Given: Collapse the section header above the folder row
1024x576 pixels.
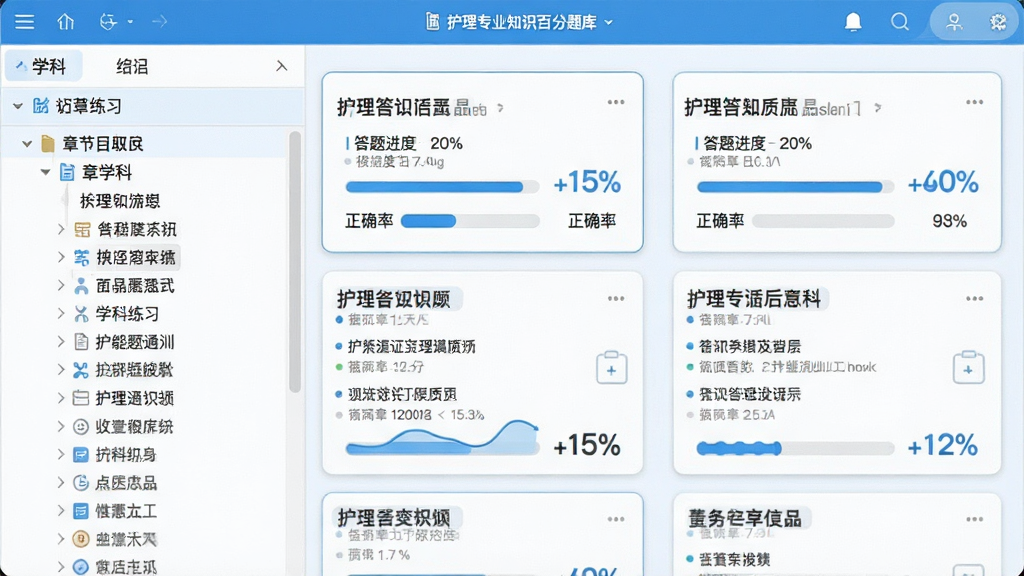Looking at the screenshot, I should [18, 106].
